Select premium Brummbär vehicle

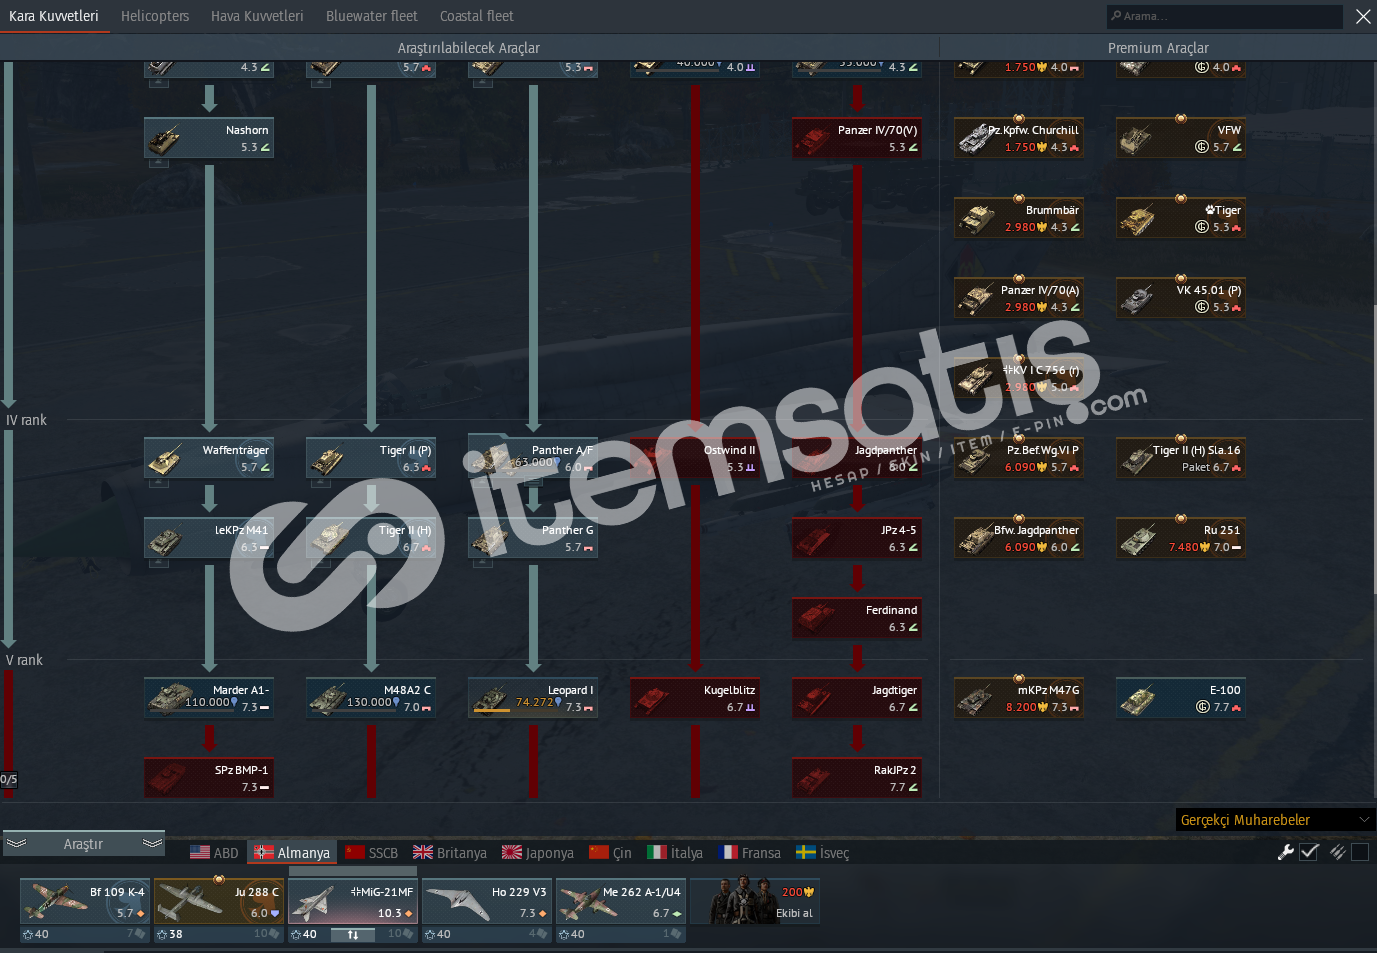pyautogui.click(x=1019, y=218)
